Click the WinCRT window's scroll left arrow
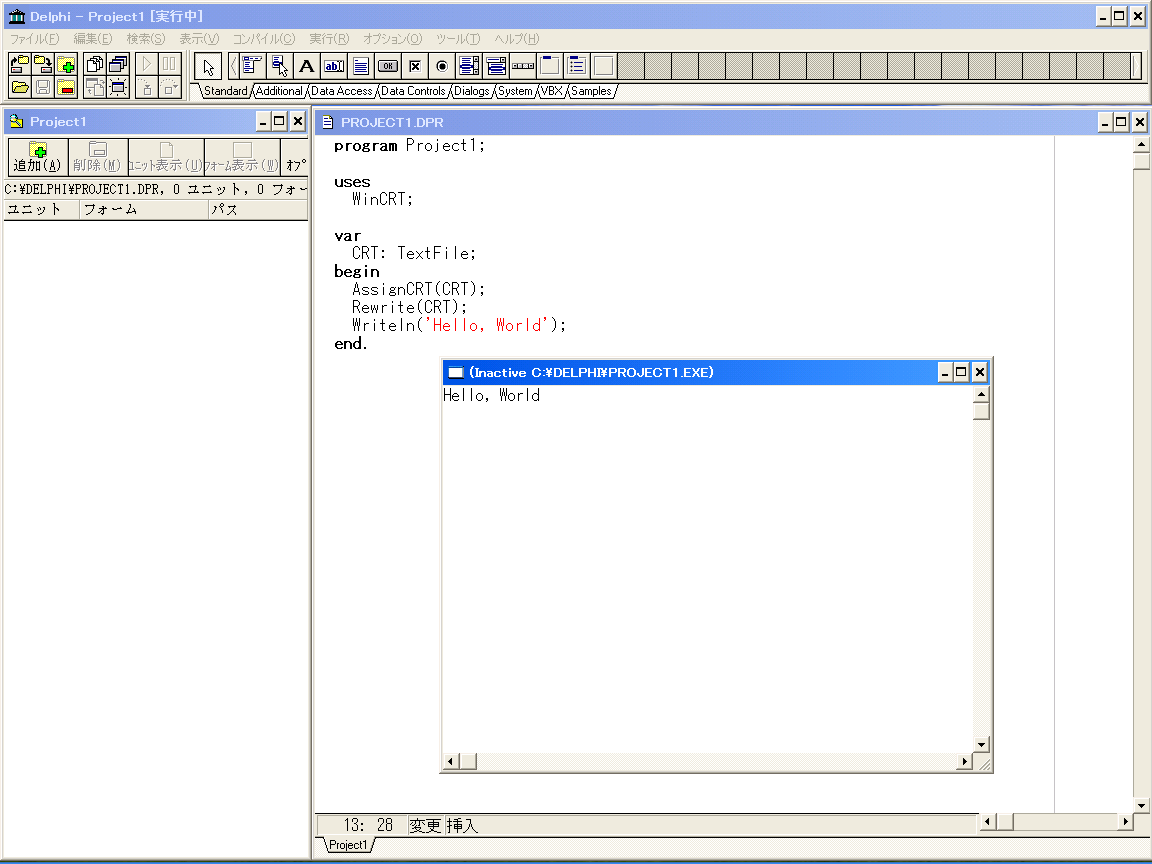 coord(450,761)
